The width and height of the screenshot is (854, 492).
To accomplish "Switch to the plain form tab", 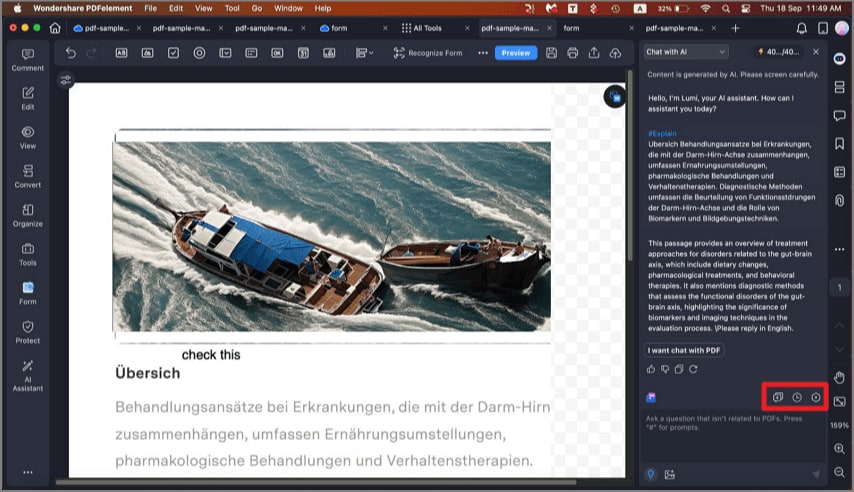I will pyautogui.click(x=571, y=28).
